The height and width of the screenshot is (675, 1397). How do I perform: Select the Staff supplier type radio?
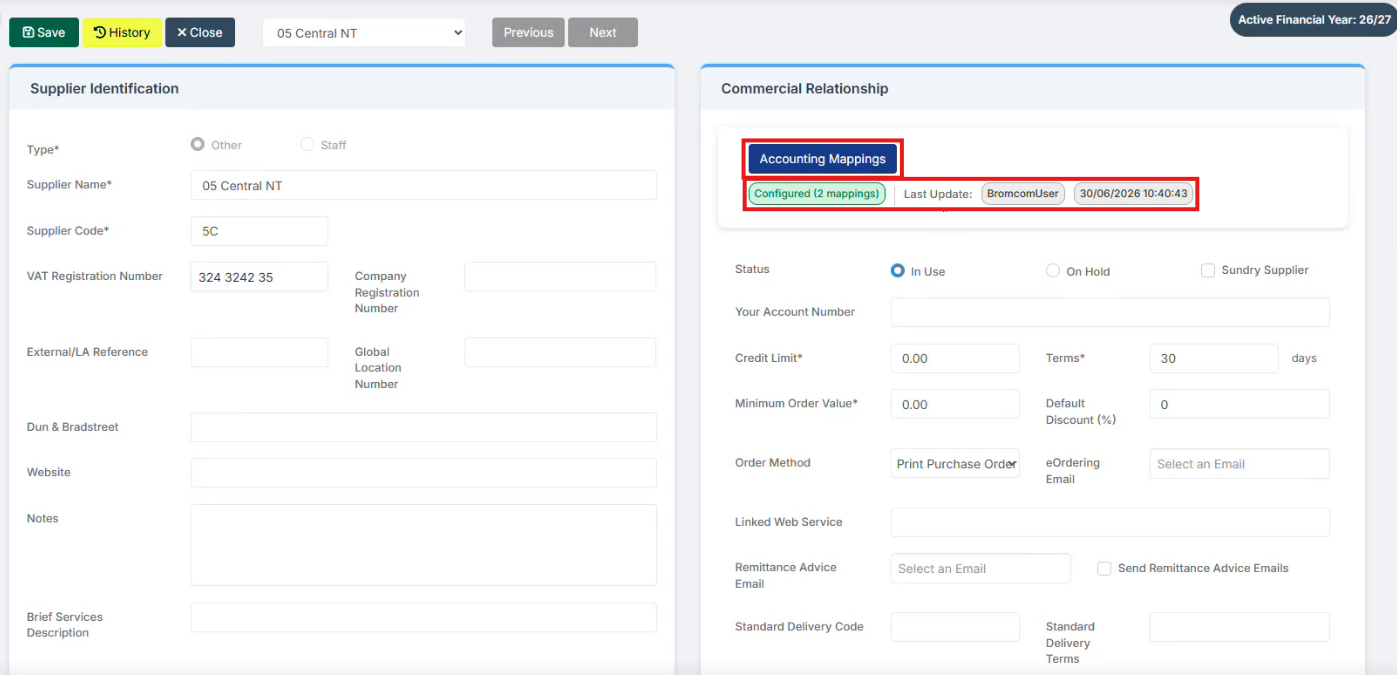pos(307,144)
